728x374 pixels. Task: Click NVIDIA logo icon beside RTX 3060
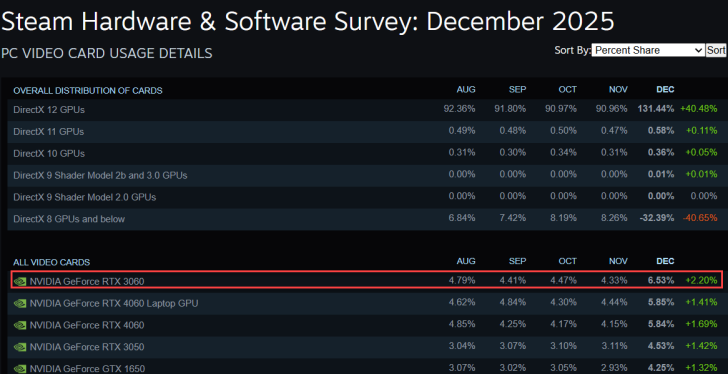pos(20,281)
